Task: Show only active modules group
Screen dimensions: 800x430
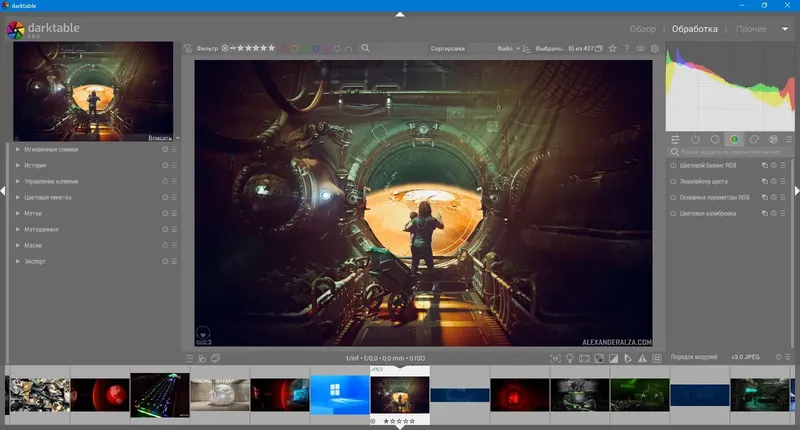Action: pos(695,139)
